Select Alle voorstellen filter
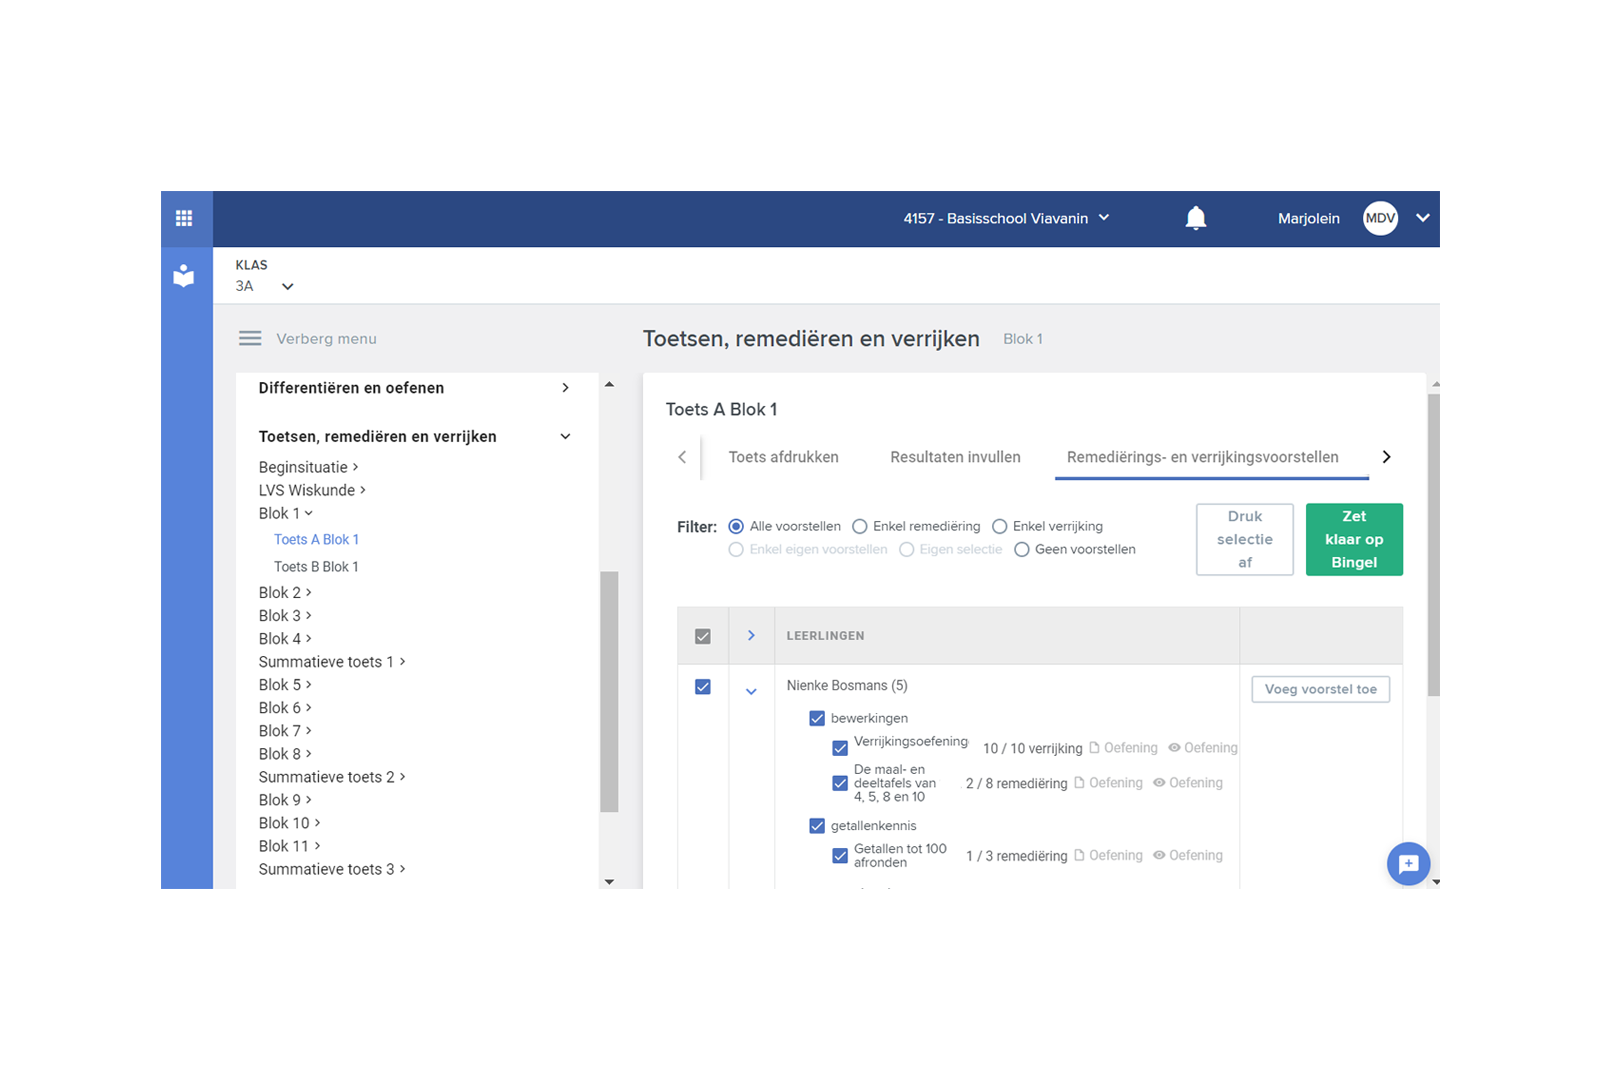This screenshot has width=1600, height=1080. pyautogui.click(x=736, y=526)
